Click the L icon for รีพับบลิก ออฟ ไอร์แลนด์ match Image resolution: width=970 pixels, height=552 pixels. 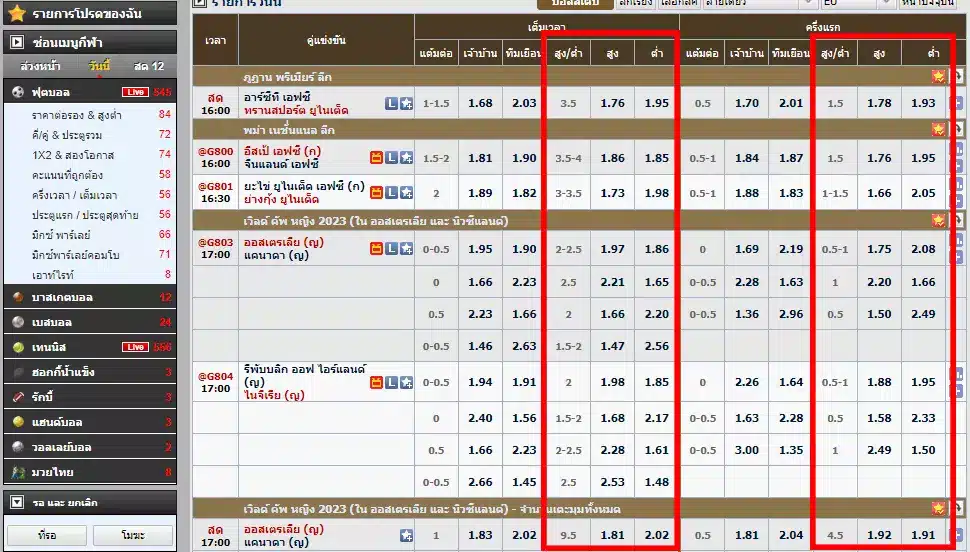point(391,382)
